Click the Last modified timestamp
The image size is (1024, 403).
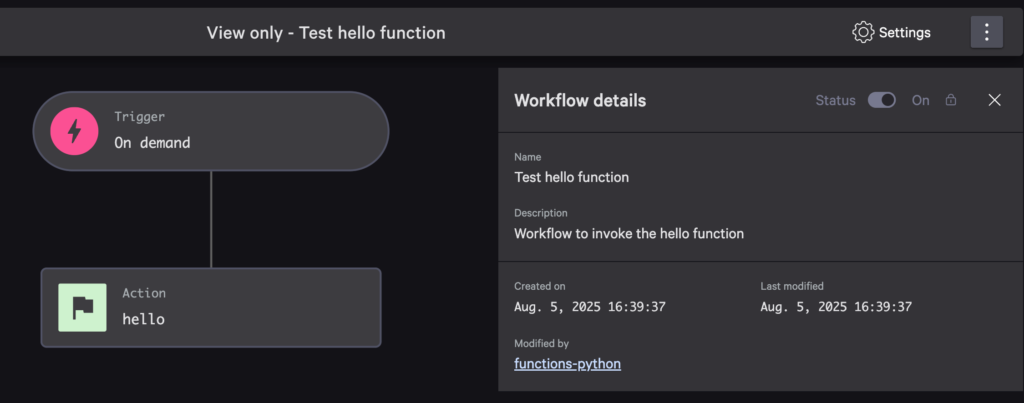836,307
